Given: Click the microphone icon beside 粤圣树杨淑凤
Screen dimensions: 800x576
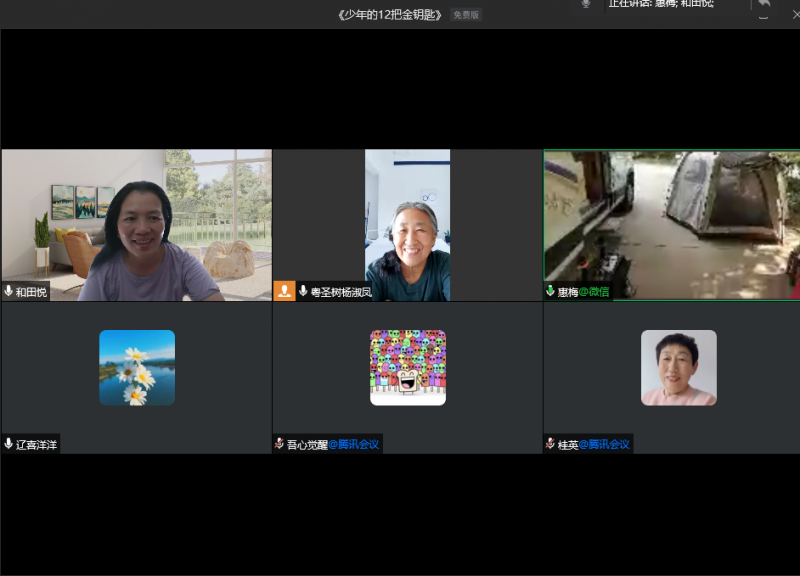Looking at the screenshot, I should (x=303, y=292).
